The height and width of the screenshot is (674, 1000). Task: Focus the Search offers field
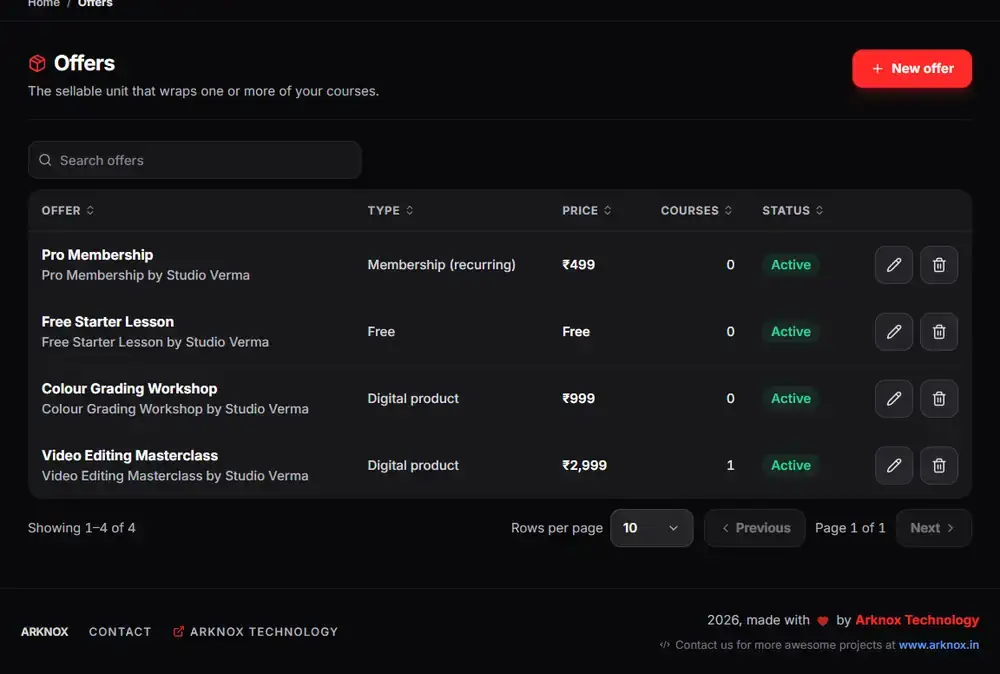tap(195, 160)
